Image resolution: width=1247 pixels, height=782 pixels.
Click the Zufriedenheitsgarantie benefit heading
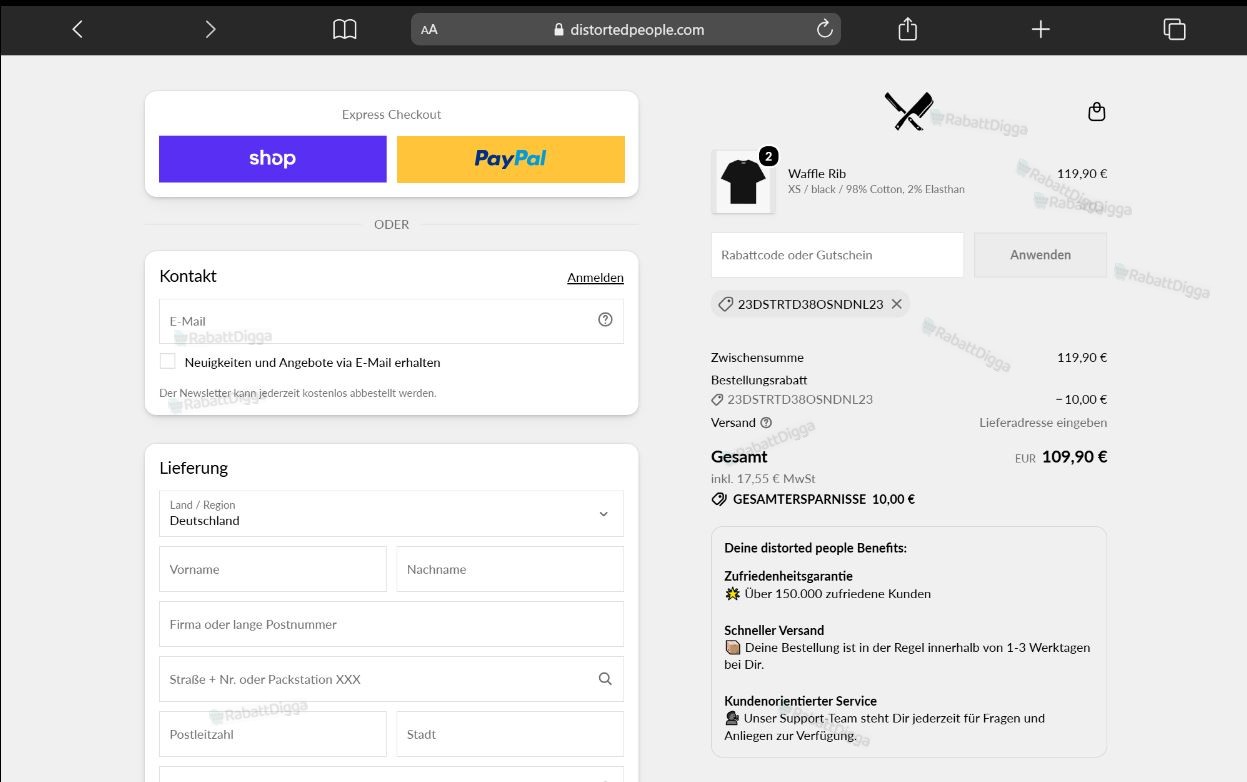pos(789,576)
